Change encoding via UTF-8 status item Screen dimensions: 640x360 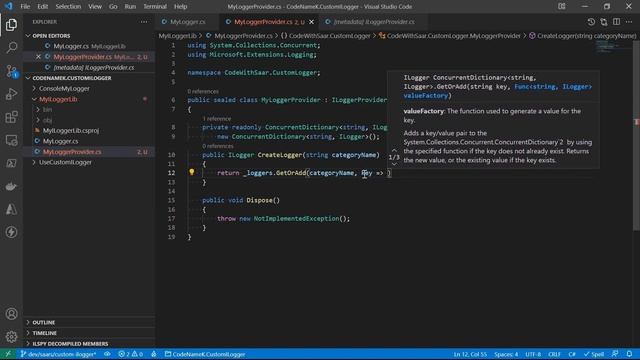click(533, 354)
